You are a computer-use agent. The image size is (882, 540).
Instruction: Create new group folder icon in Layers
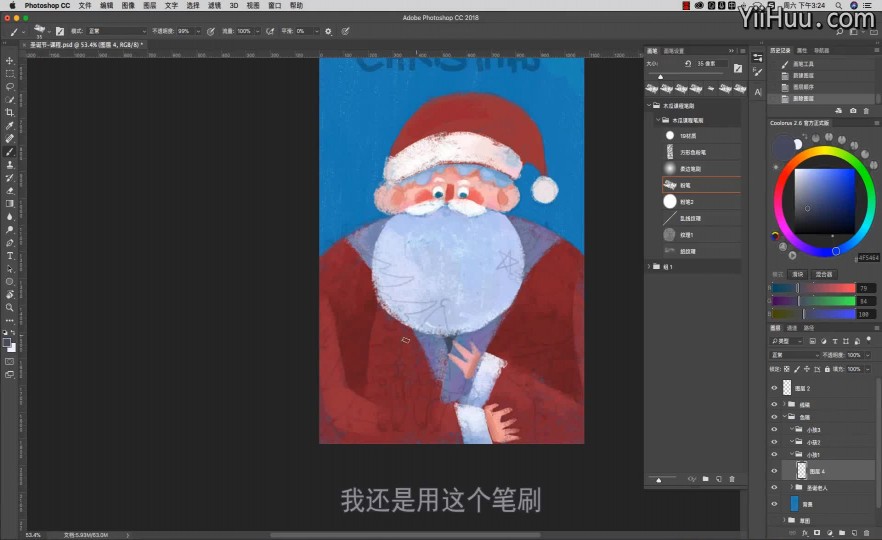tap(842, 533)
